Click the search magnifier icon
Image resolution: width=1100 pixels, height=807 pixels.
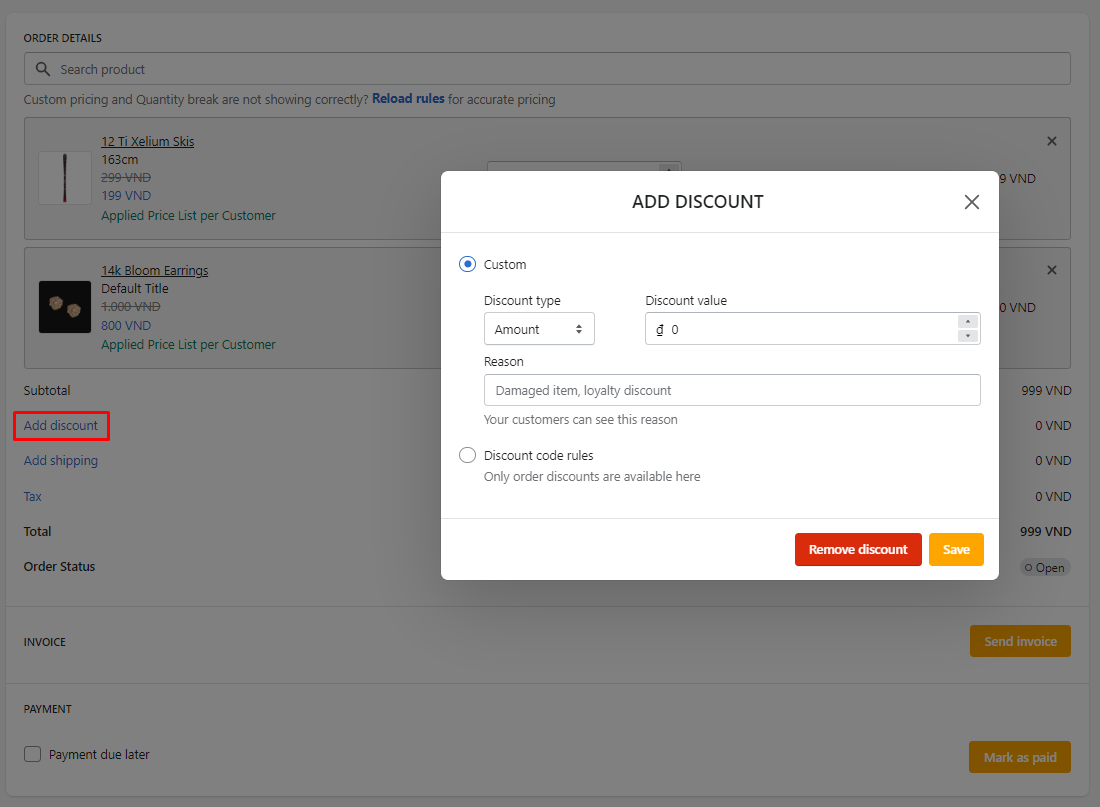[x=42, y=69]
